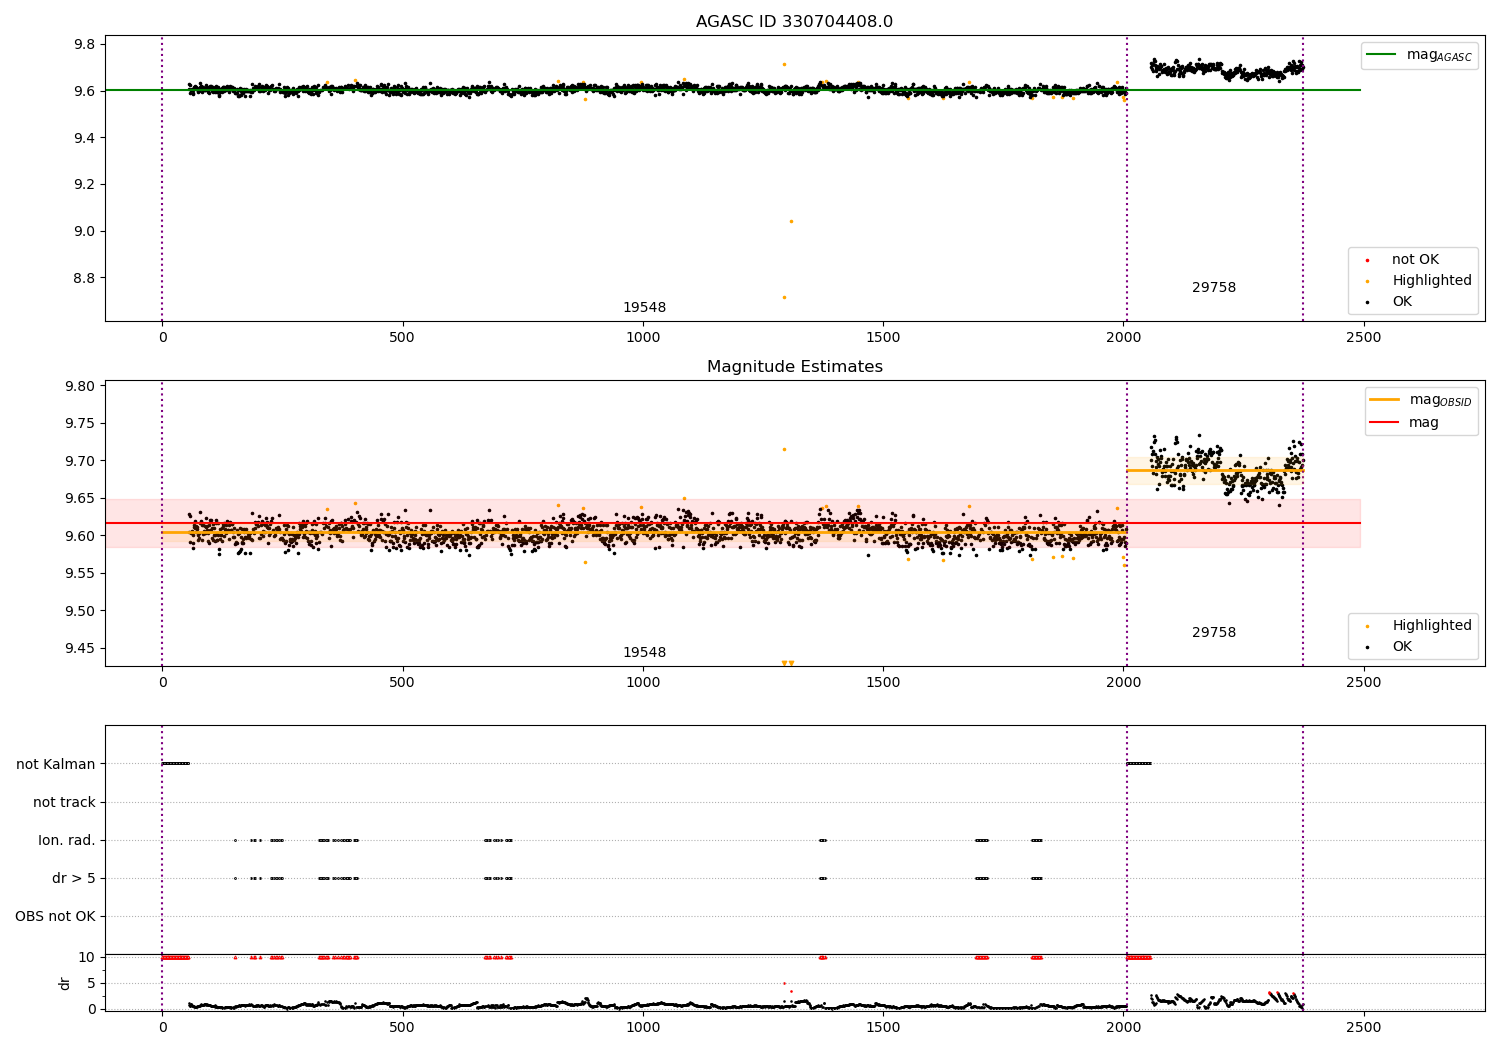The height and width of the screenshot is (1050, 1500).
Task: Click obsid label '19548' in top plot
Action: 644,308
